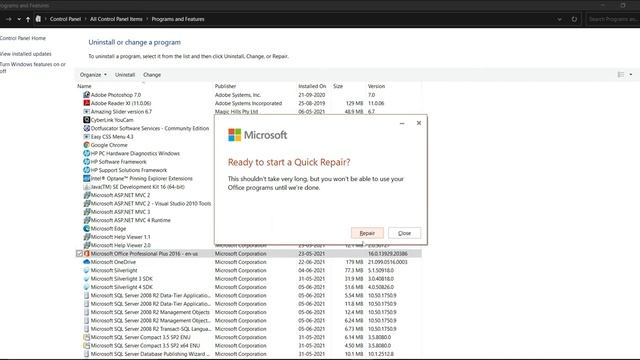Select HP PC Hardware Diagnostics Windows icon
The image size is (640, 360).
(87, 153)
